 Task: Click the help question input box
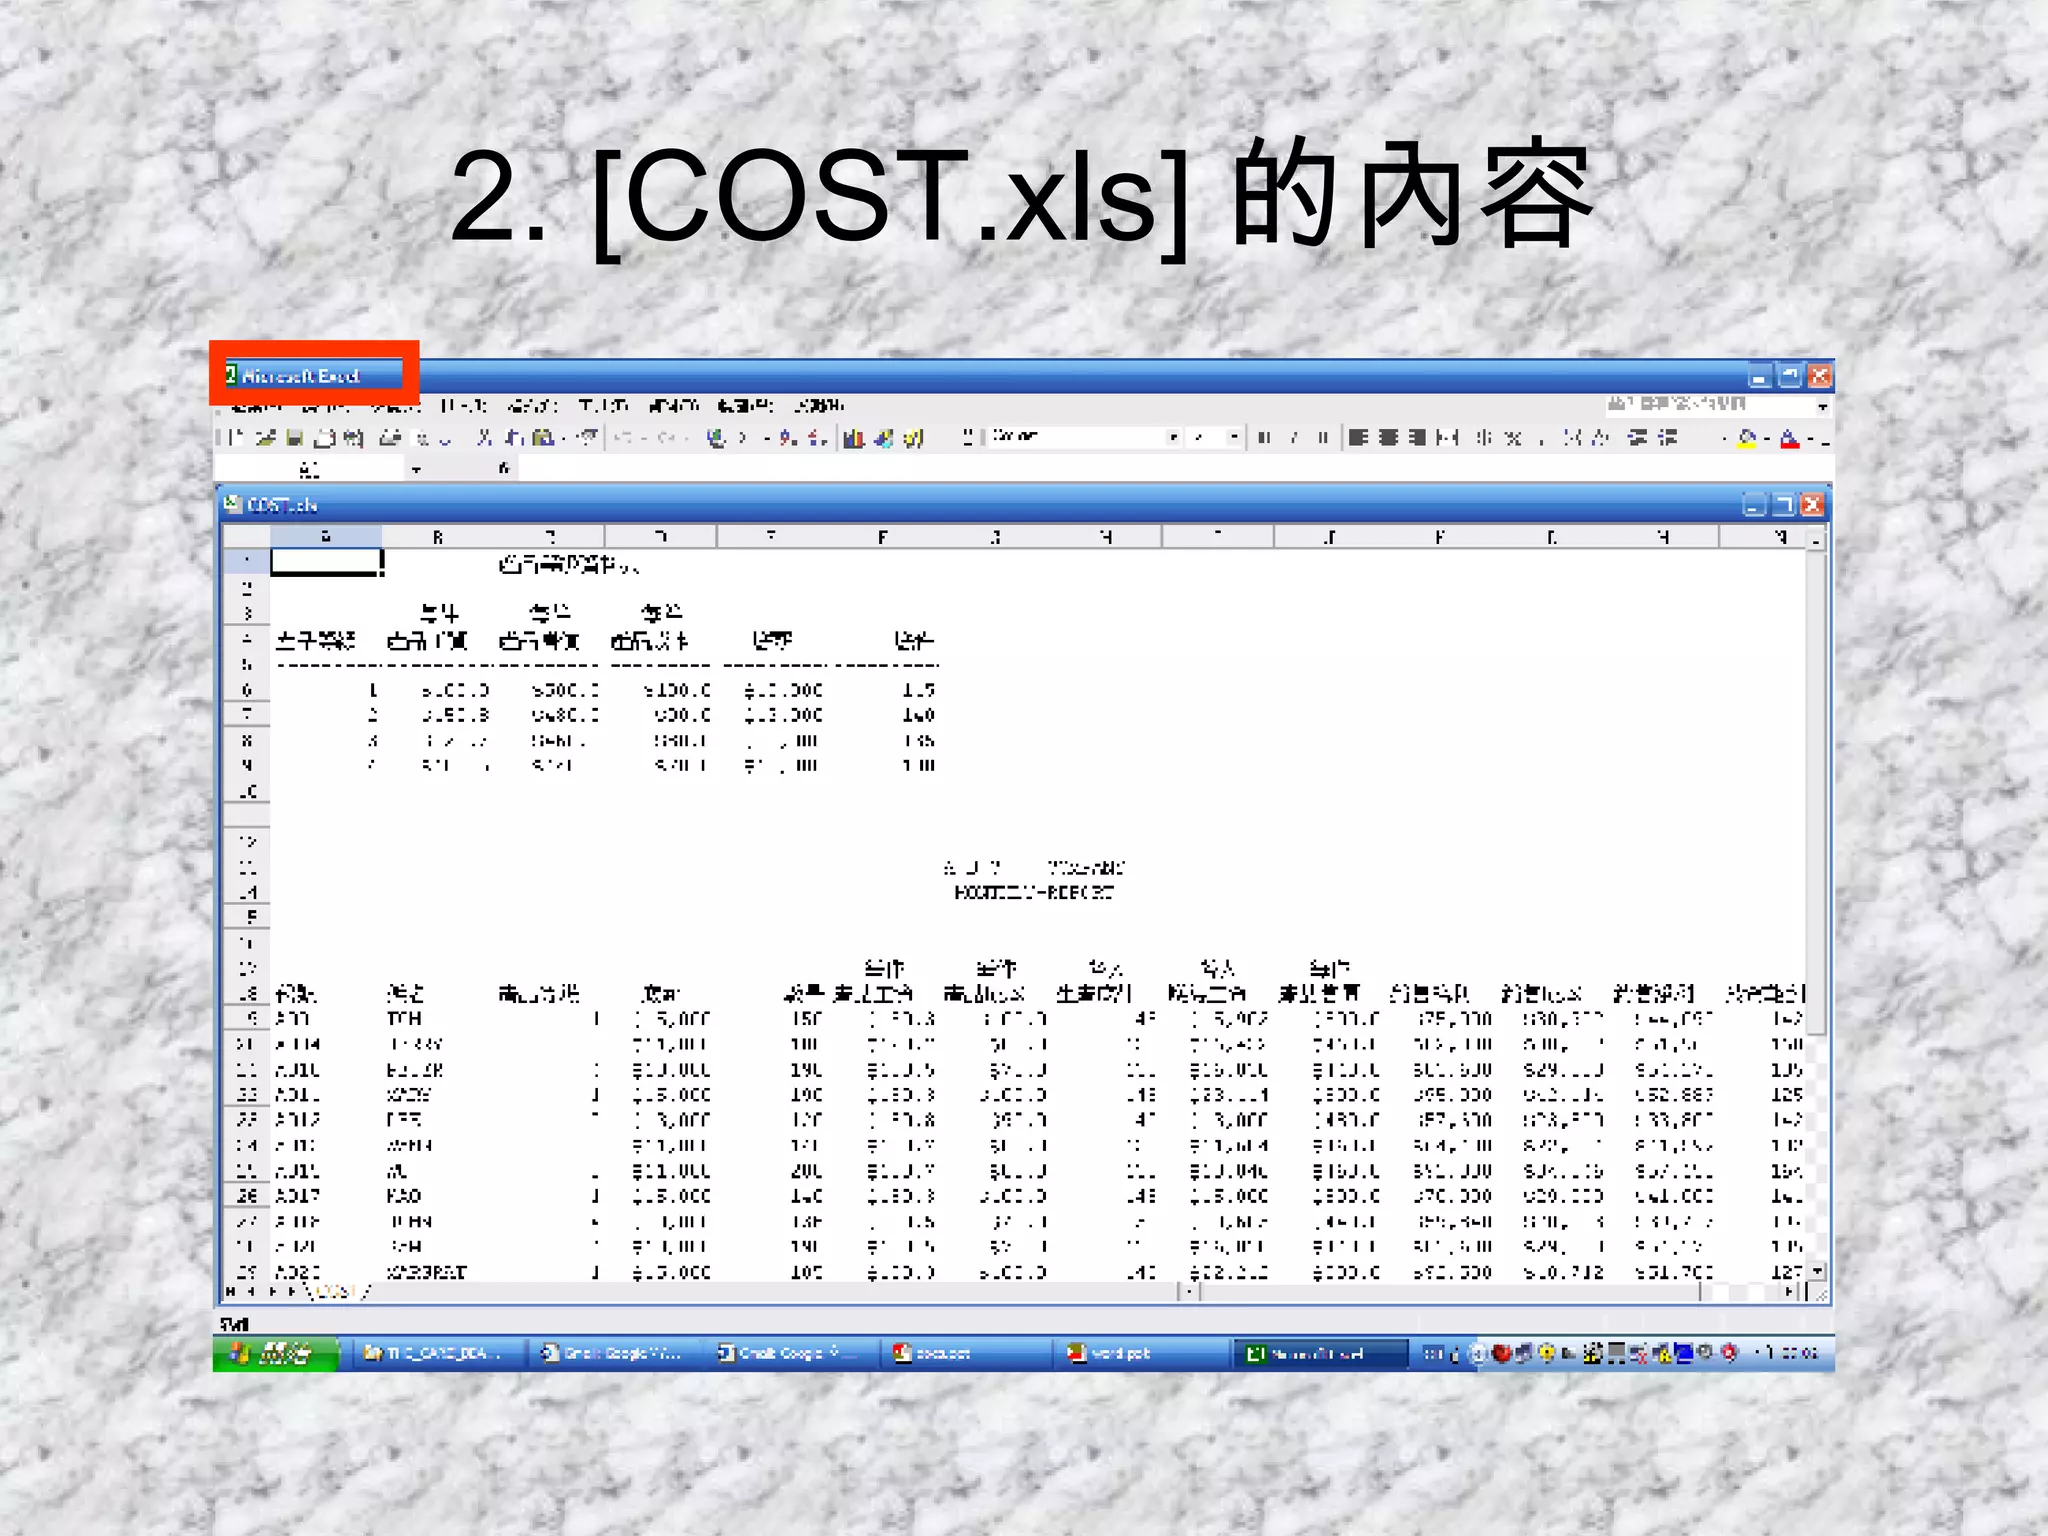[x=1709, y=405]
